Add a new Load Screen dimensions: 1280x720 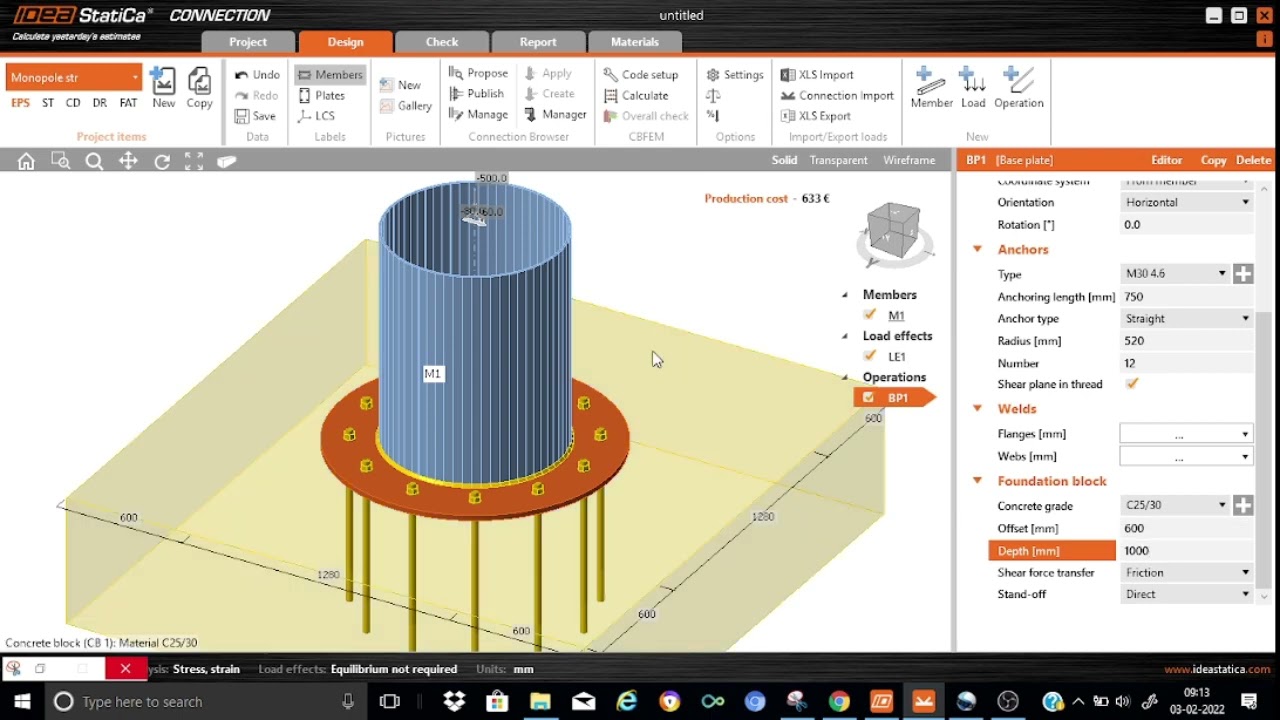pyautogui.click(x=973, y=88)
